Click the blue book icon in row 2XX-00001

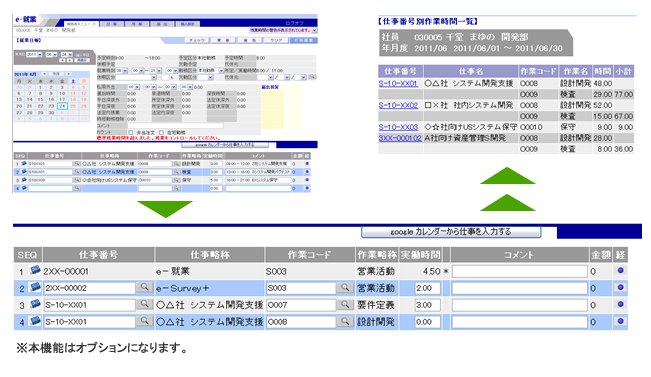[x=35, y=271]
